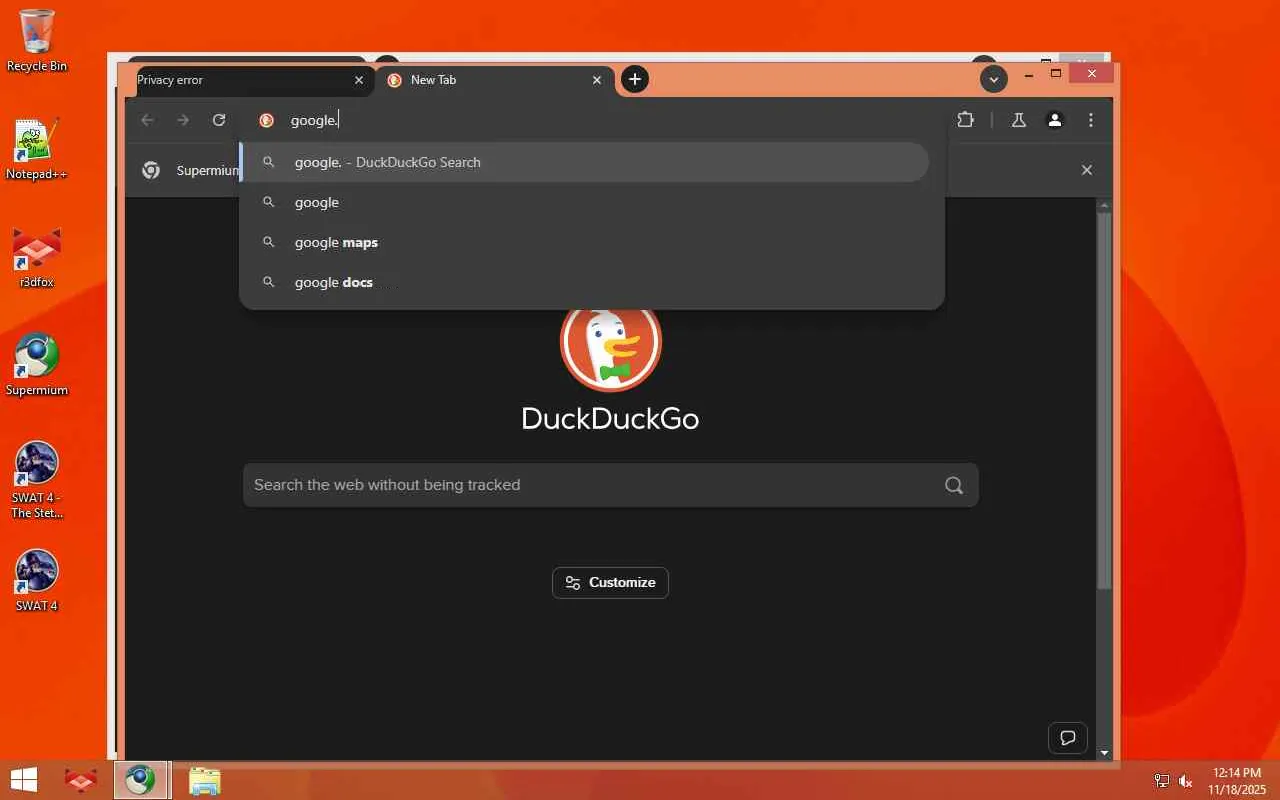Open r3dfox from the taskbar
This screenshot has width=1280, height=800.
[x=81, y=780]
